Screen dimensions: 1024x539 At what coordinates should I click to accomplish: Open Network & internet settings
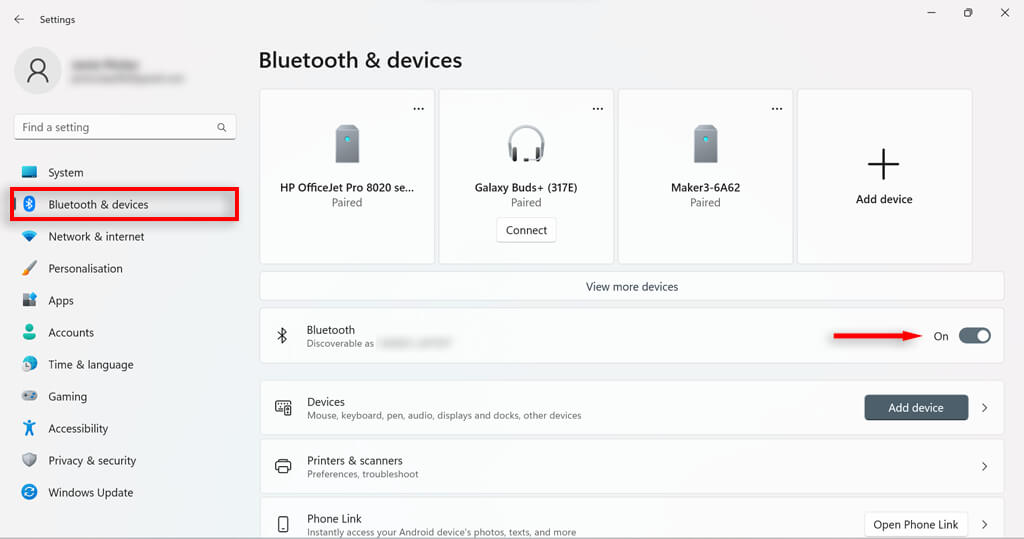[x=96, y=236]
